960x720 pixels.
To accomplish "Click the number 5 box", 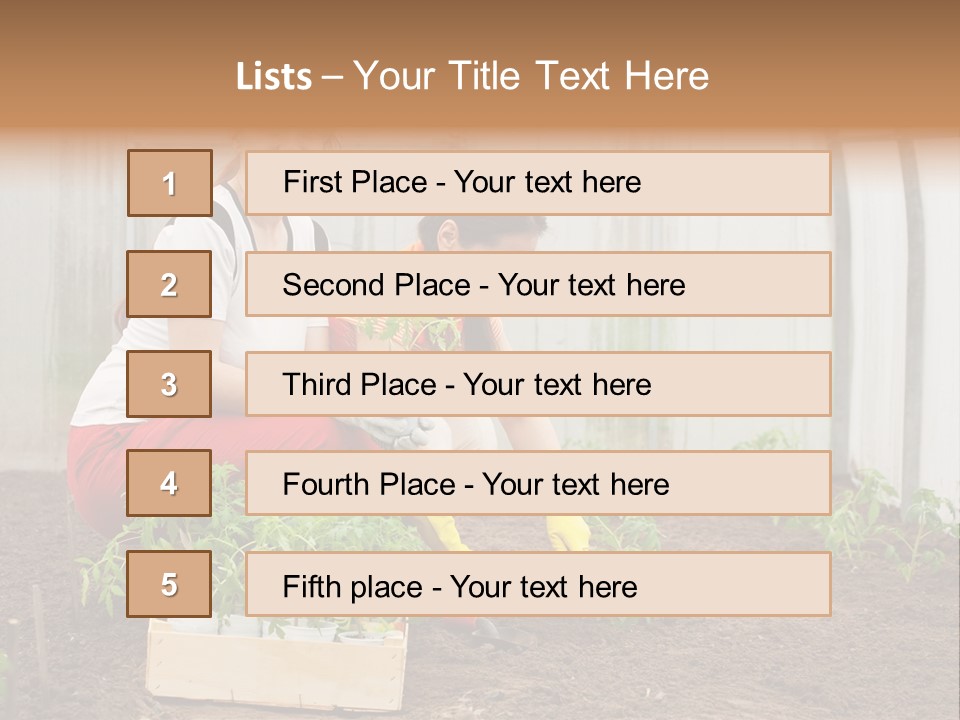I will [169, 583].
